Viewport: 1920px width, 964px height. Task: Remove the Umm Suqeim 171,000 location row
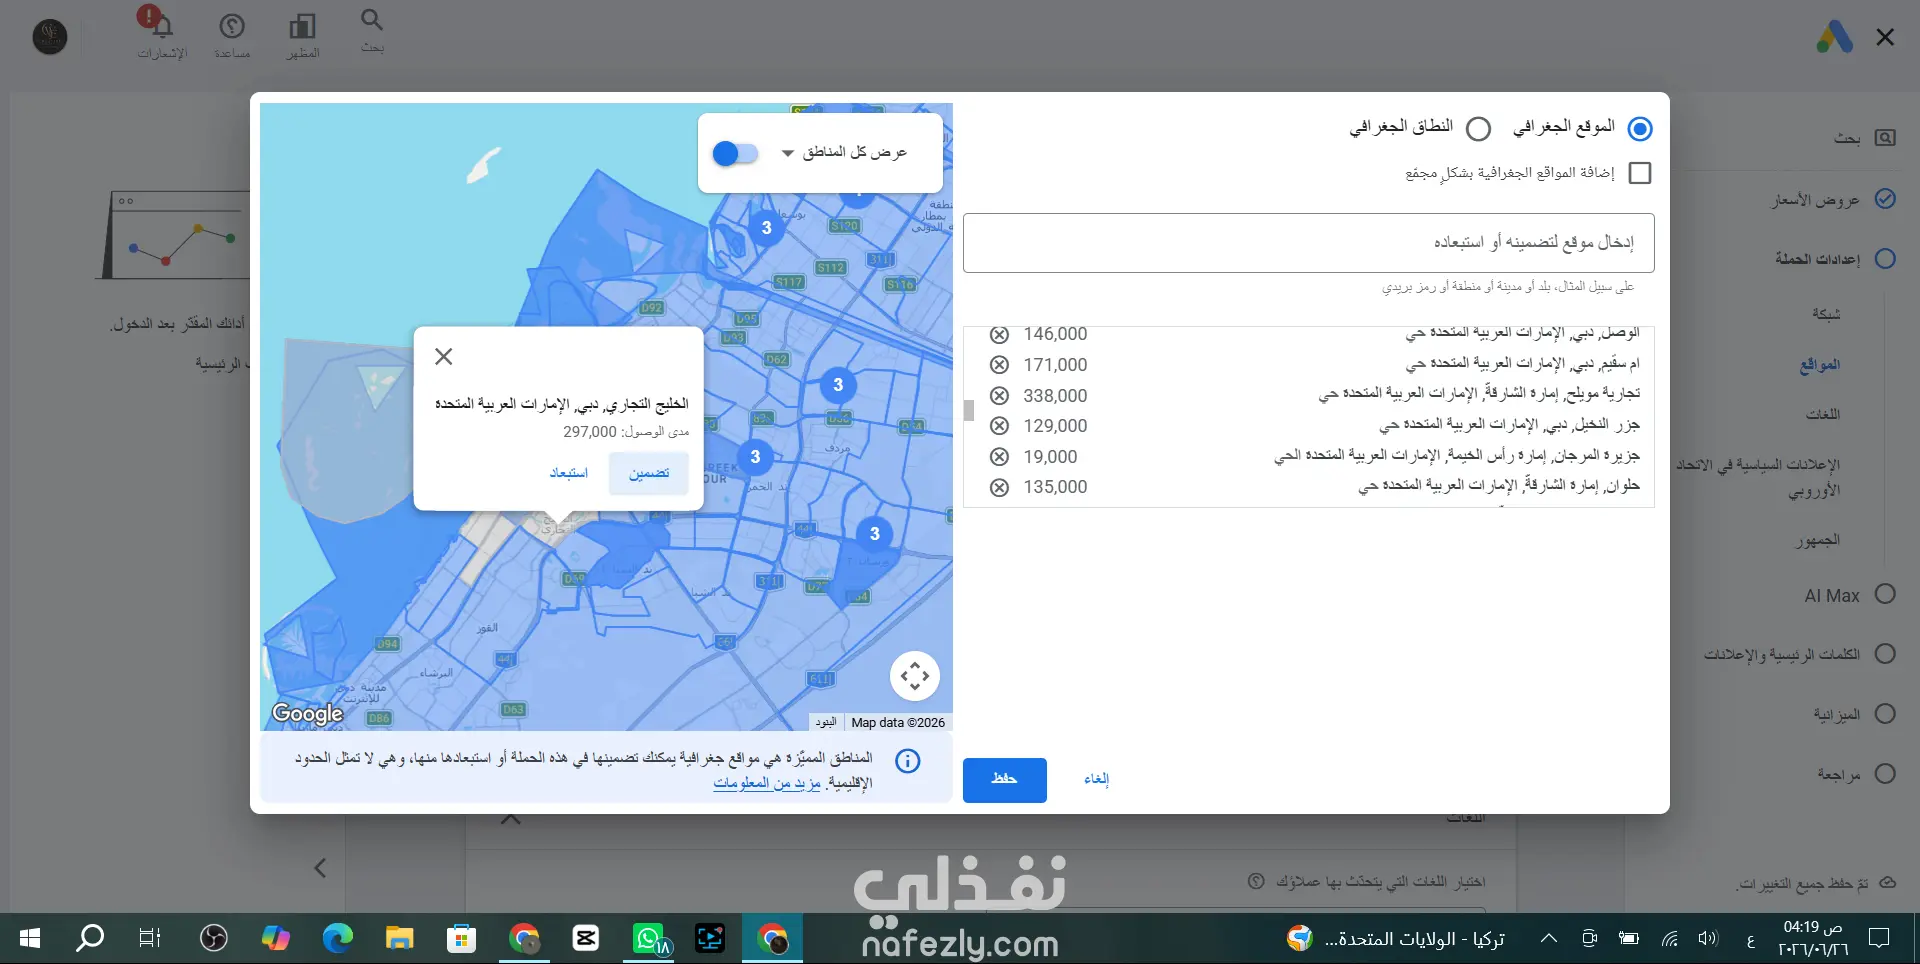tap(999, 365)
